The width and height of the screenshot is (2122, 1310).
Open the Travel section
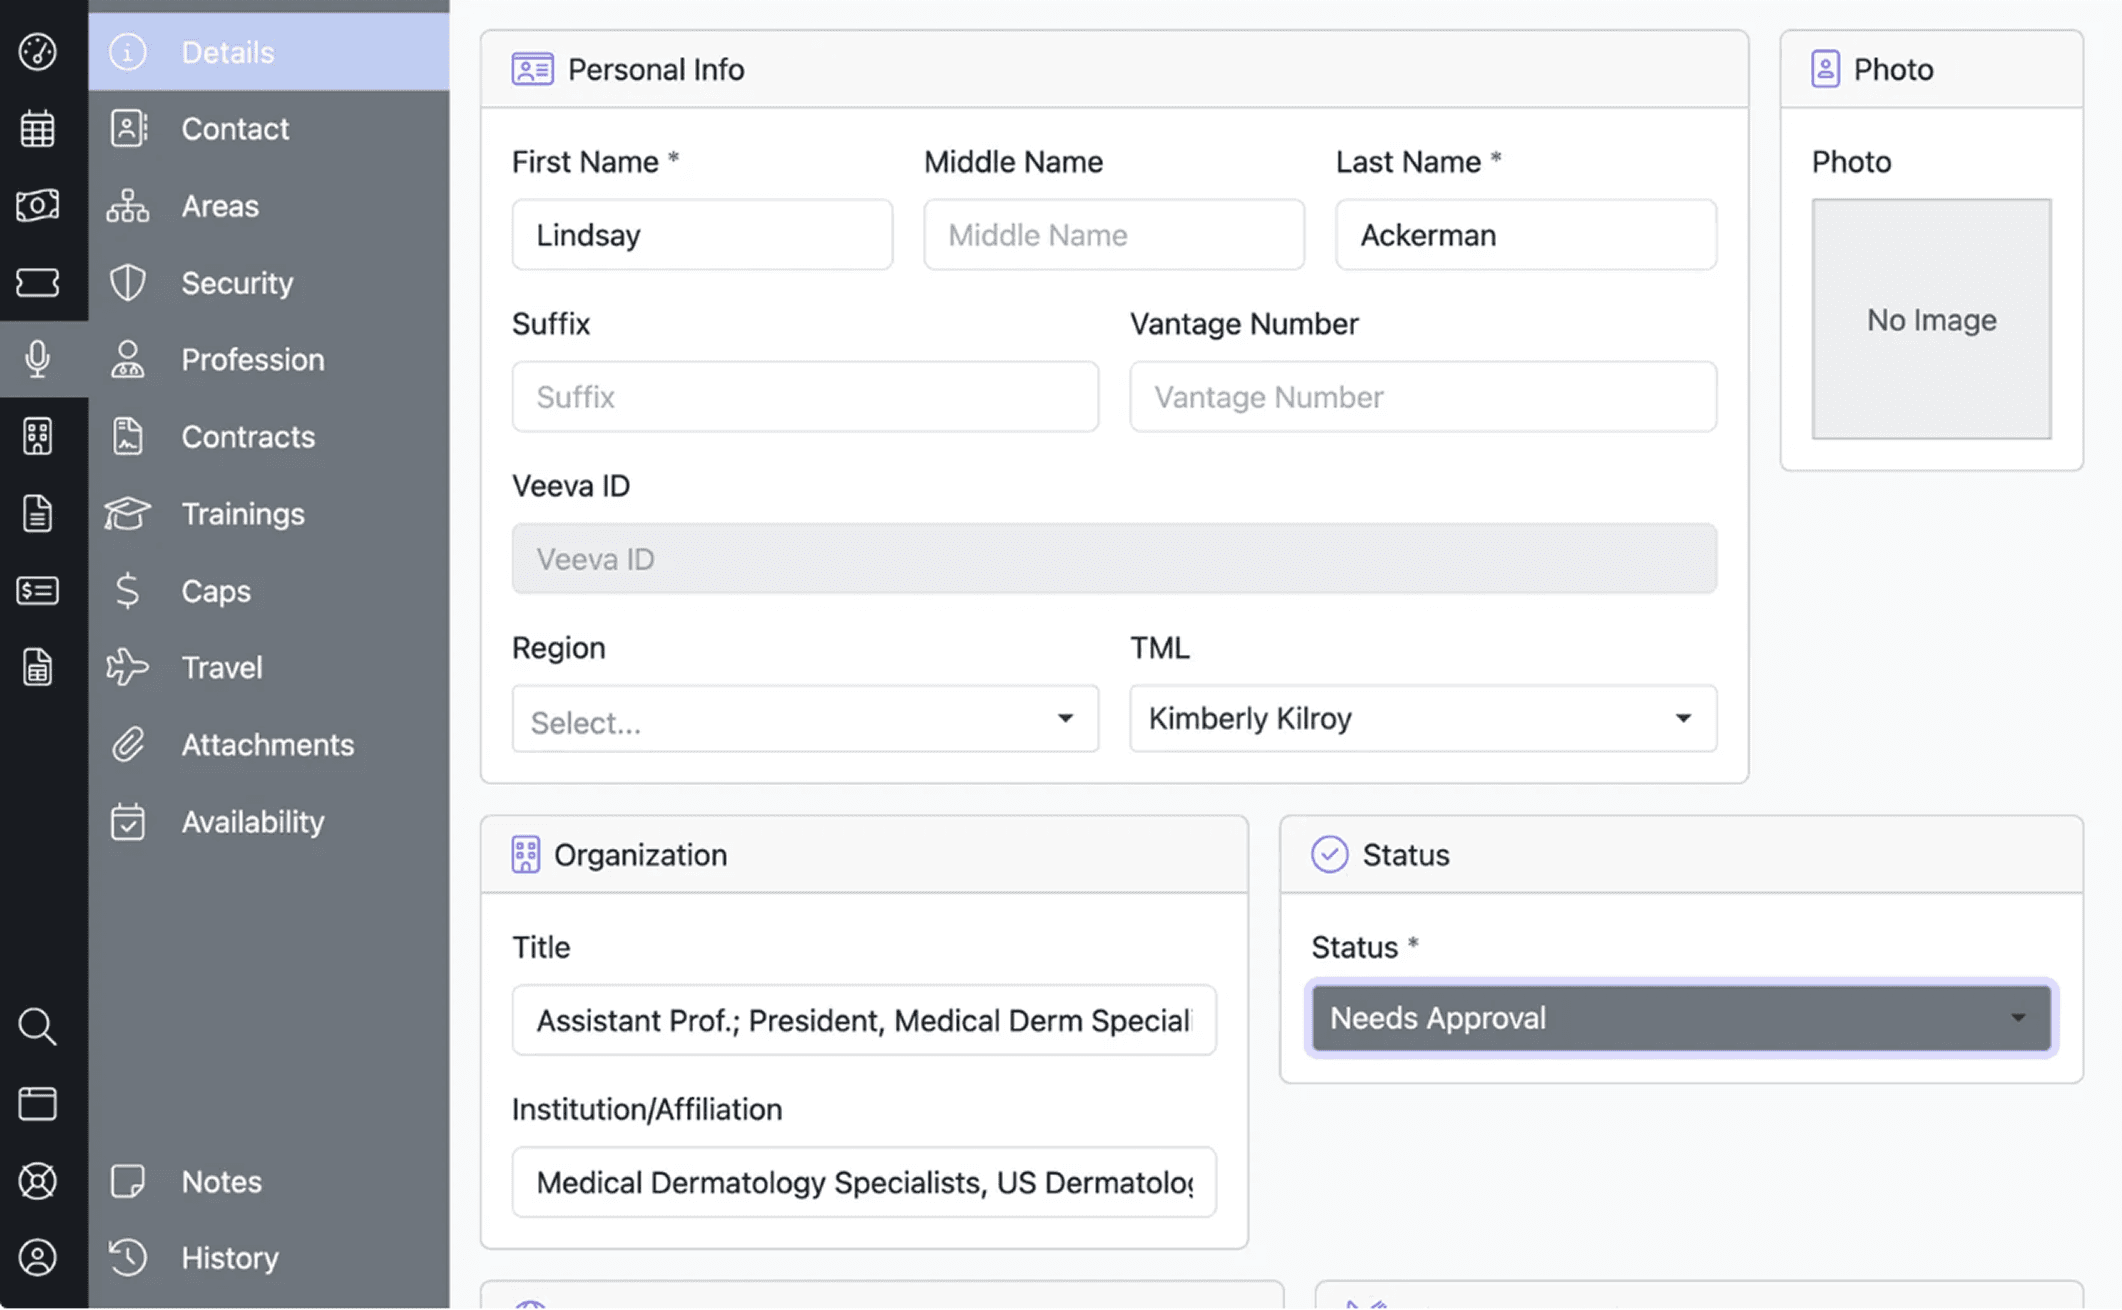point(221,667)
